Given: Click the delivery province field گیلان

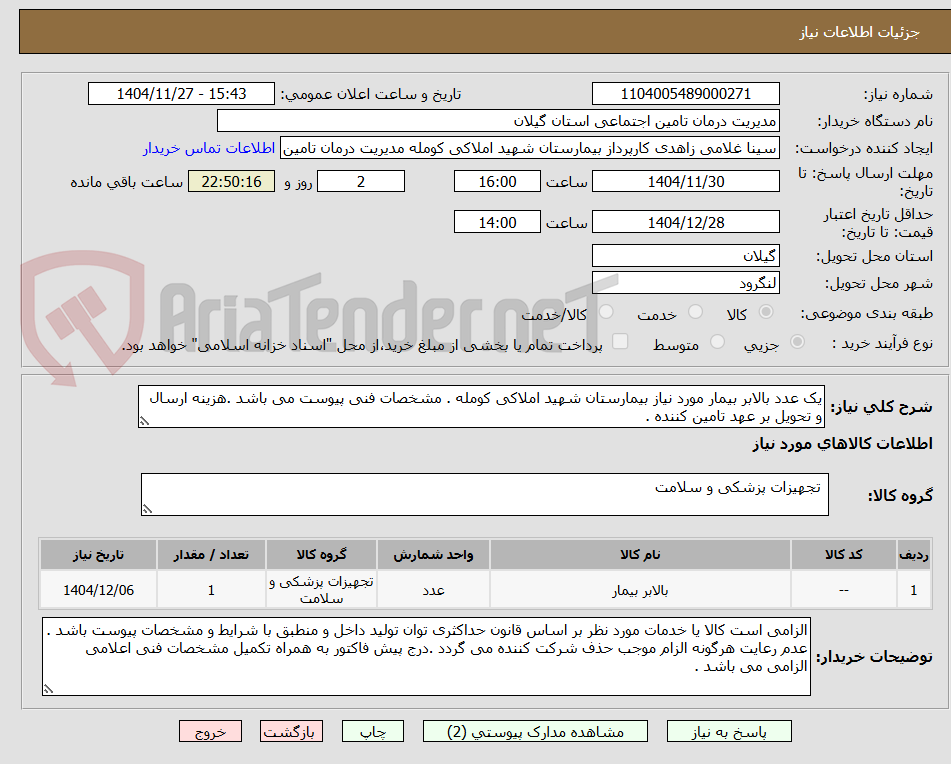Looking at the screenshot, I should (x=685, y=256).
